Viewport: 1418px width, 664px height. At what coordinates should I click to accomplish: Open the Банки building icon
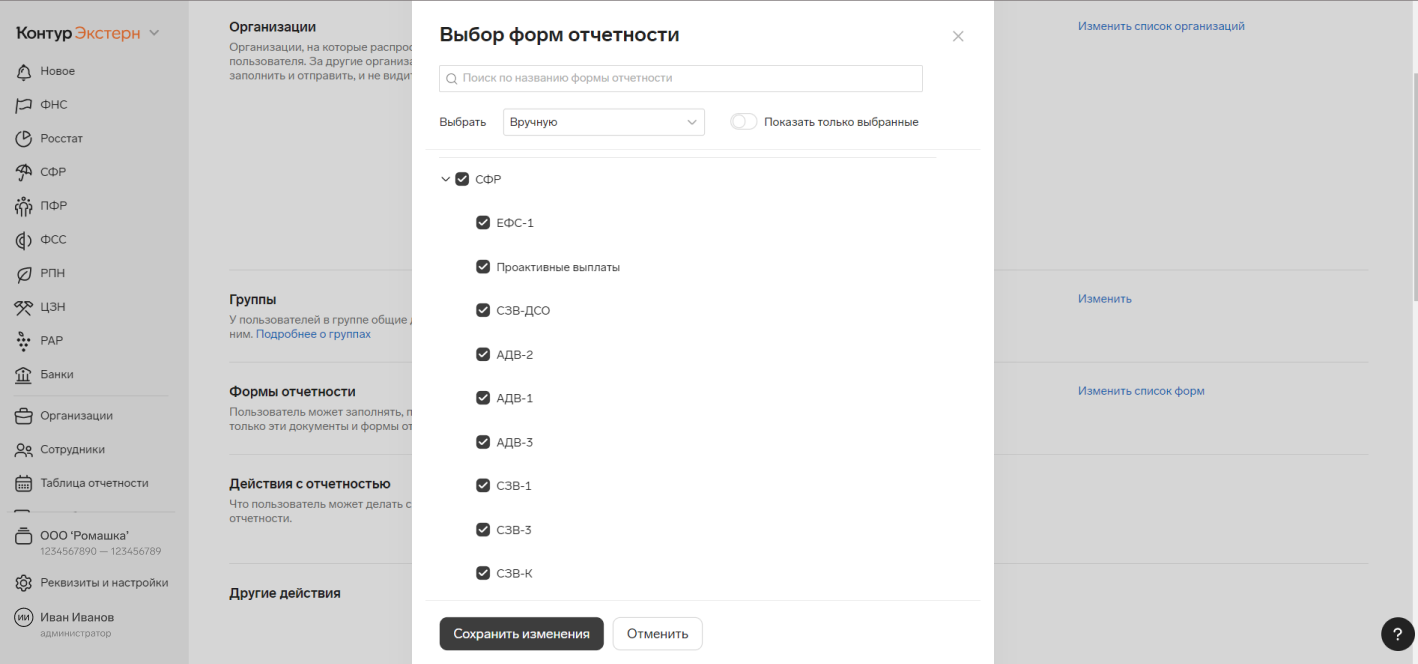click(24, 374)
